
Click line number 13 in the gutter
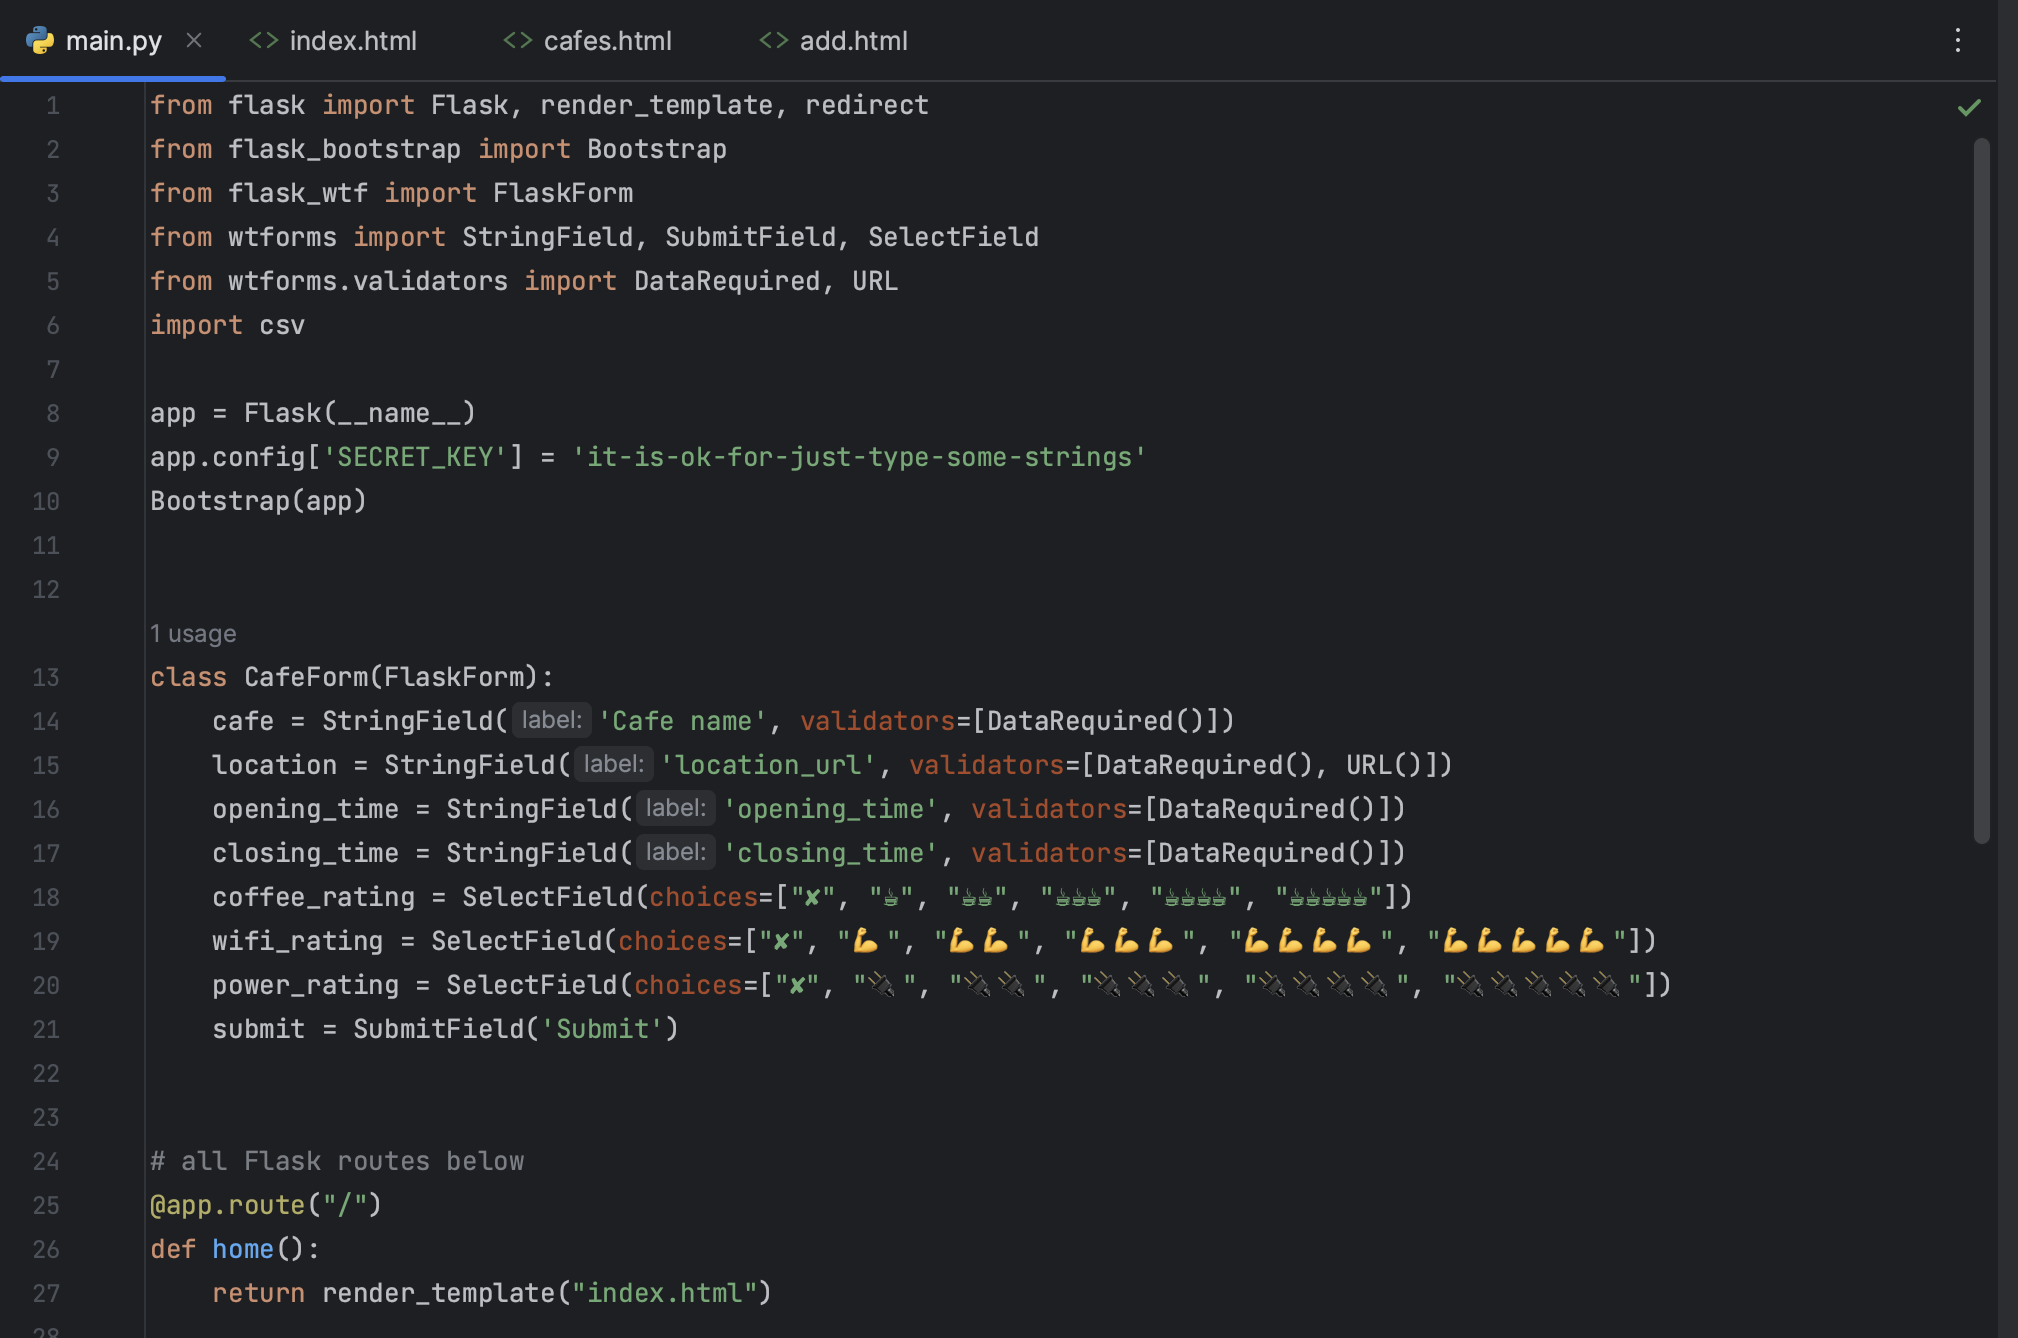point(46,678)
